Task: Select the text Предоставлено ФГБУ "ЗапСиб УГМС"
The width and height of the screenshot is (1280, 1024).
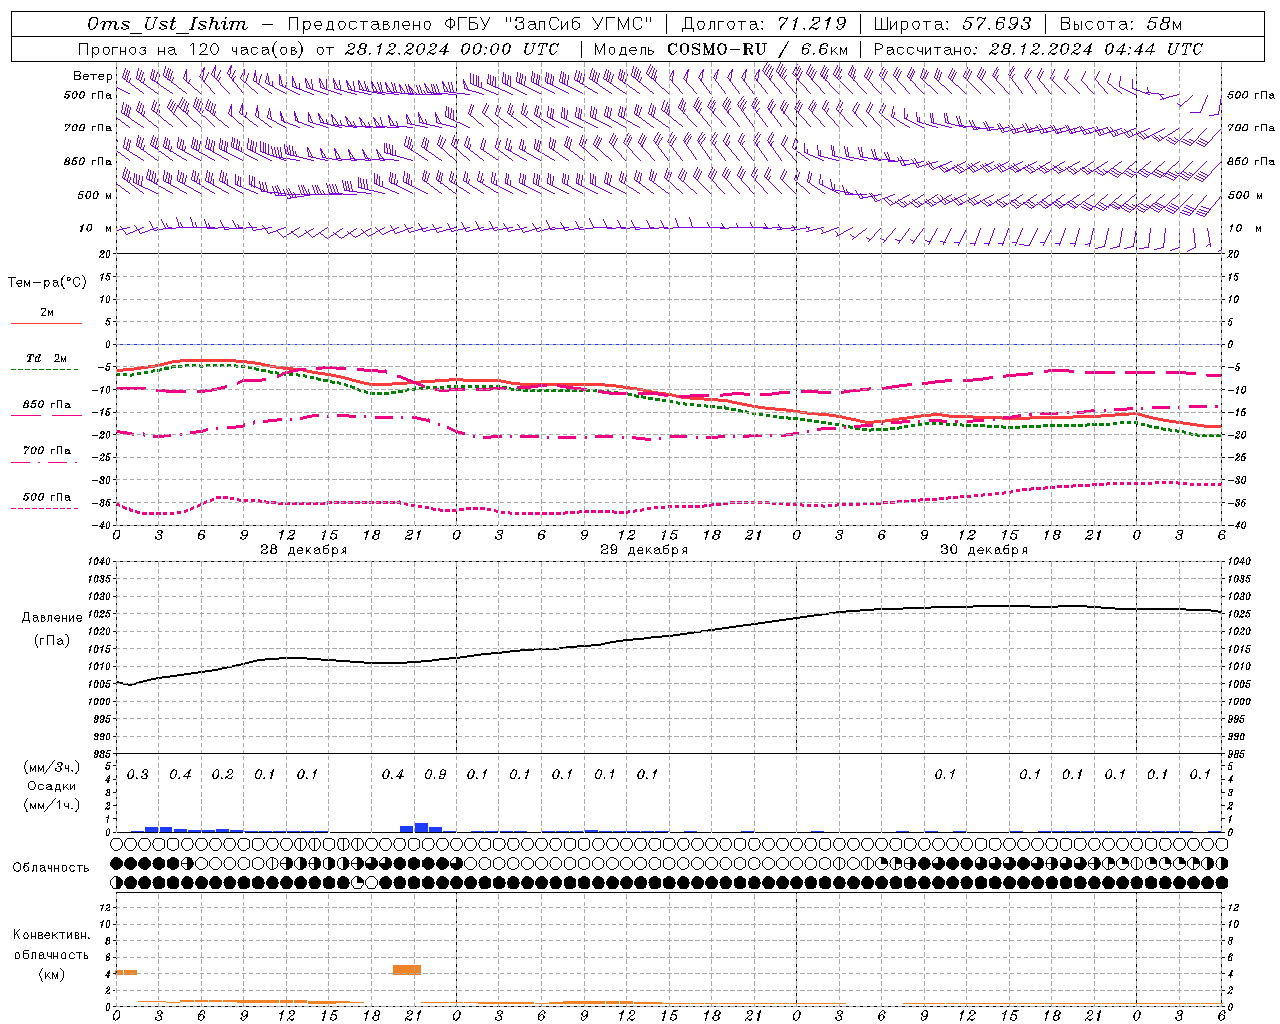Action: [470, 24]
